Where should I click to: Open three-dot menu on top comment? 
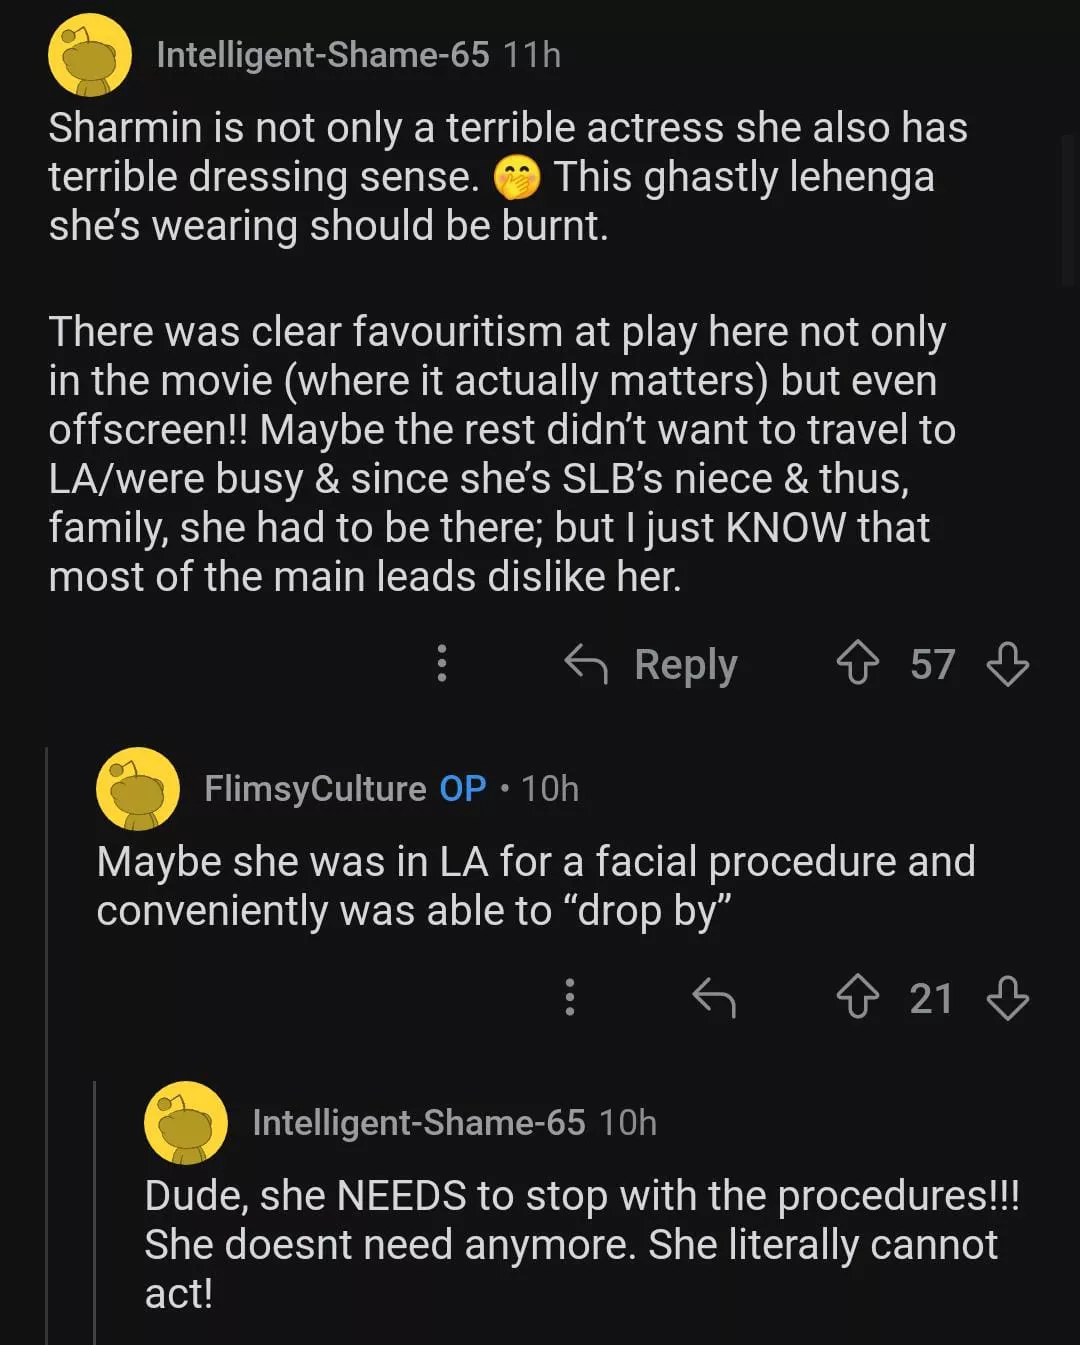click(442, 664)
